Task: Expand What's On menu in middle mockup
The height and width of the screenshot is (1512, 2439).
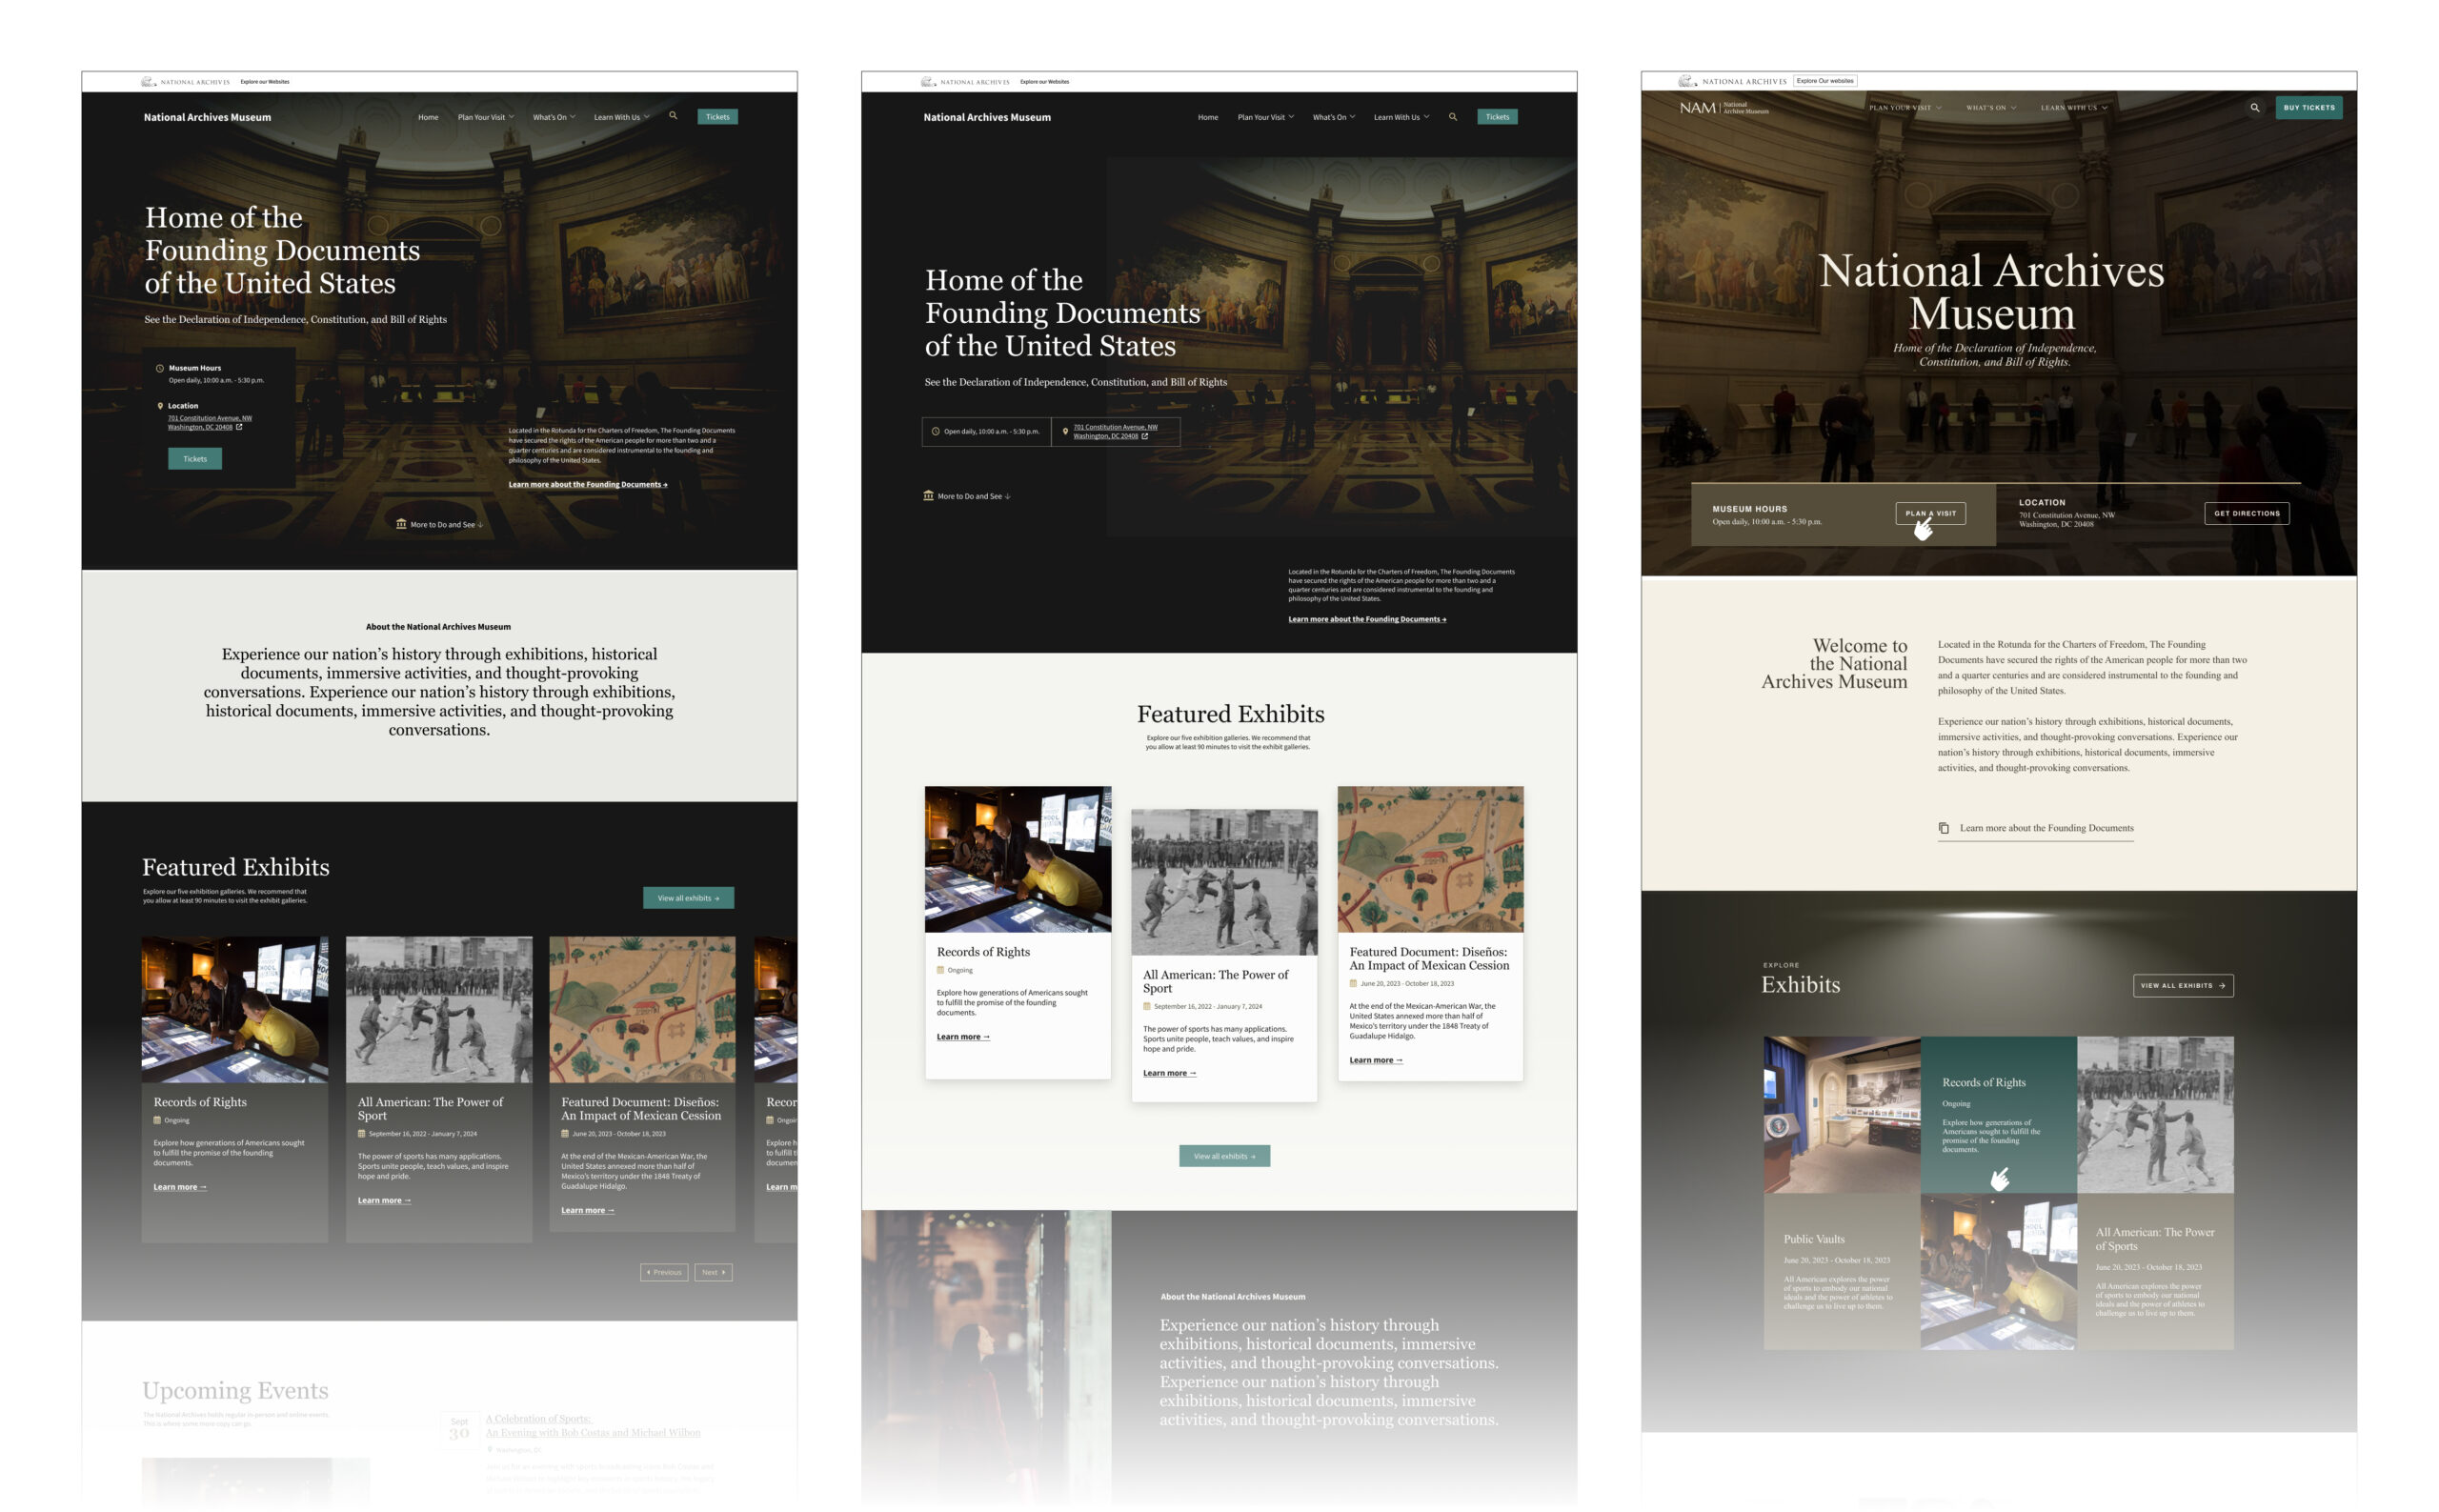Action: [1334, 117]
